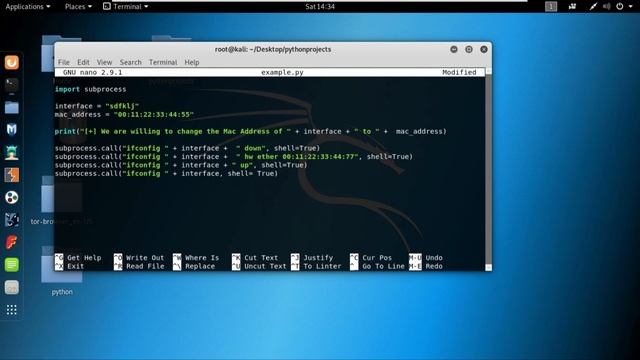Screen dimensions: 640x360
Task: Open the Edit menu in terminal
Action: (x=83, y=62)
